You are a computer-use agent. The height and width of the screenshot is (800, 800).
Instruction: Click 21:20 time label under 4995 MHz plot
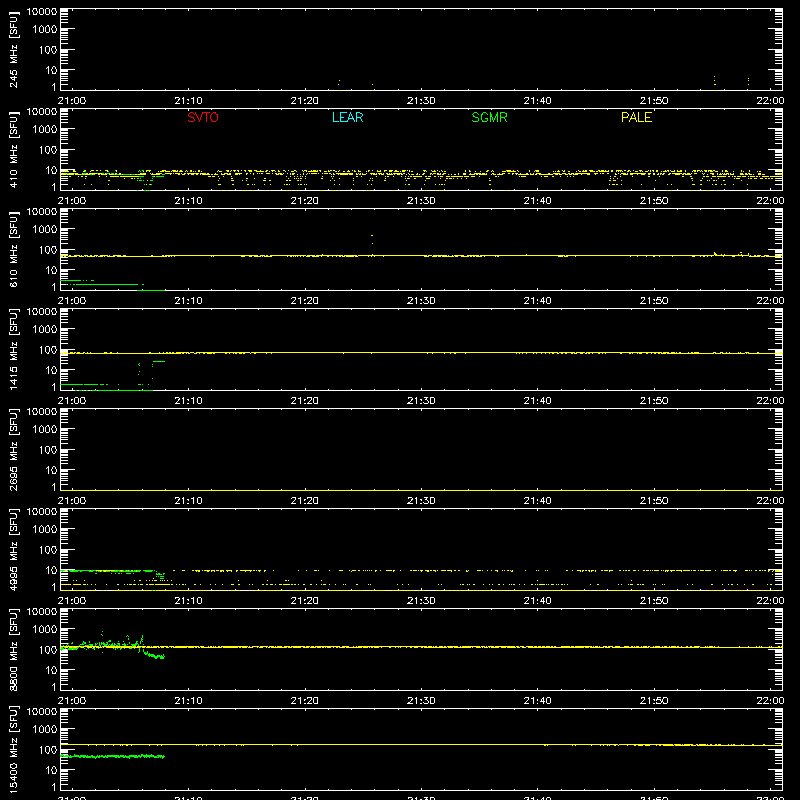(x=305, y=601)
